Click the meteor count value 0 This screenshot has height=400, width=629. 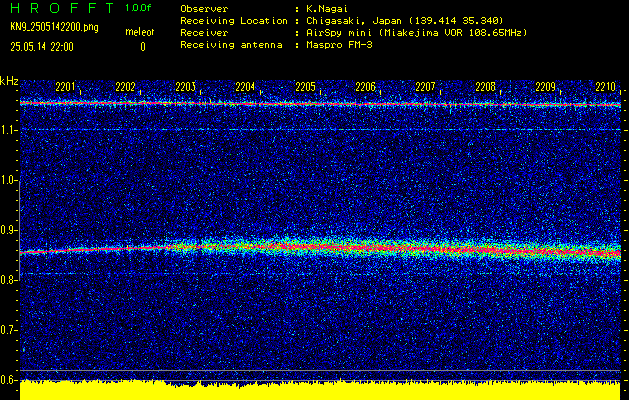(143, 47)
